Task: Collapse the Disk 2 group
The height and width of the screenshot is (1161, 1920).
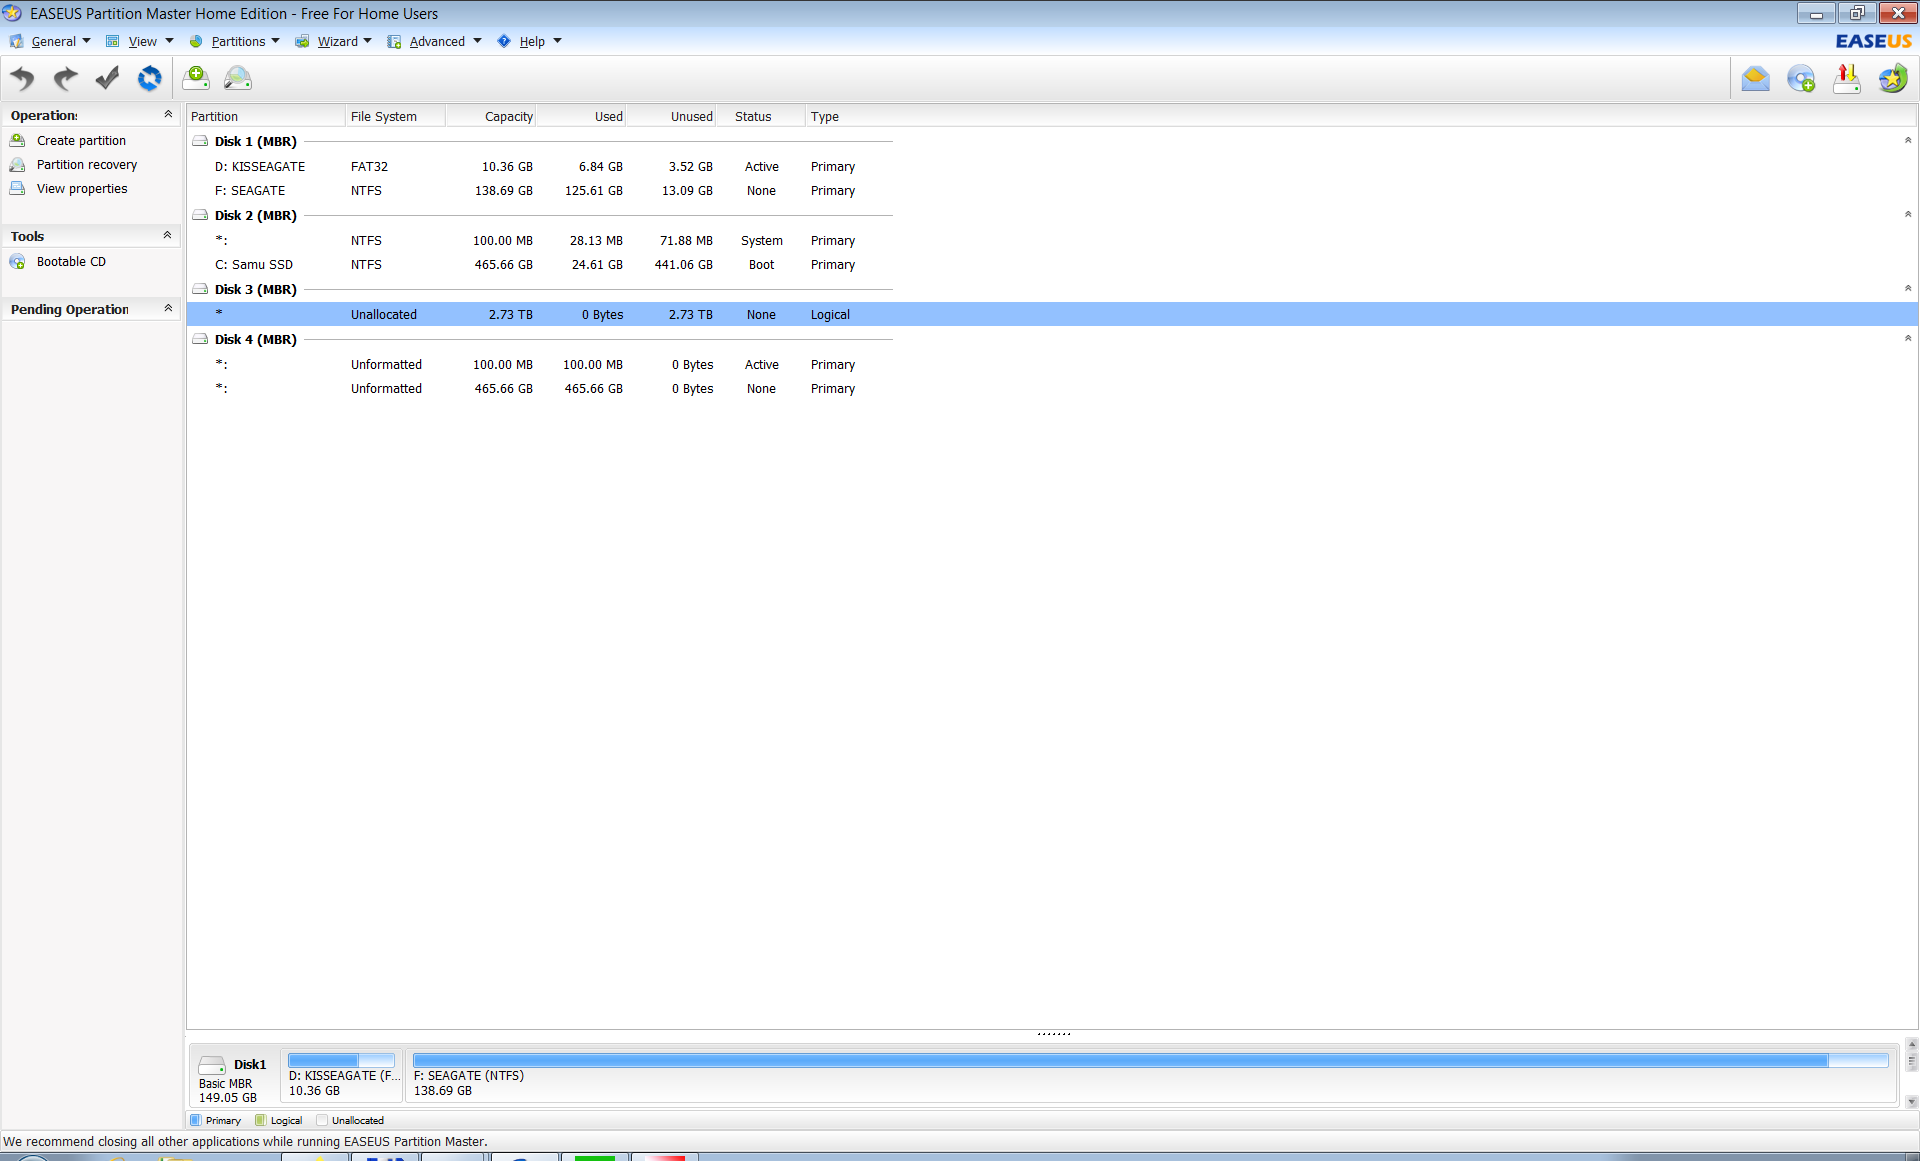Action: tap(1907, 214)
